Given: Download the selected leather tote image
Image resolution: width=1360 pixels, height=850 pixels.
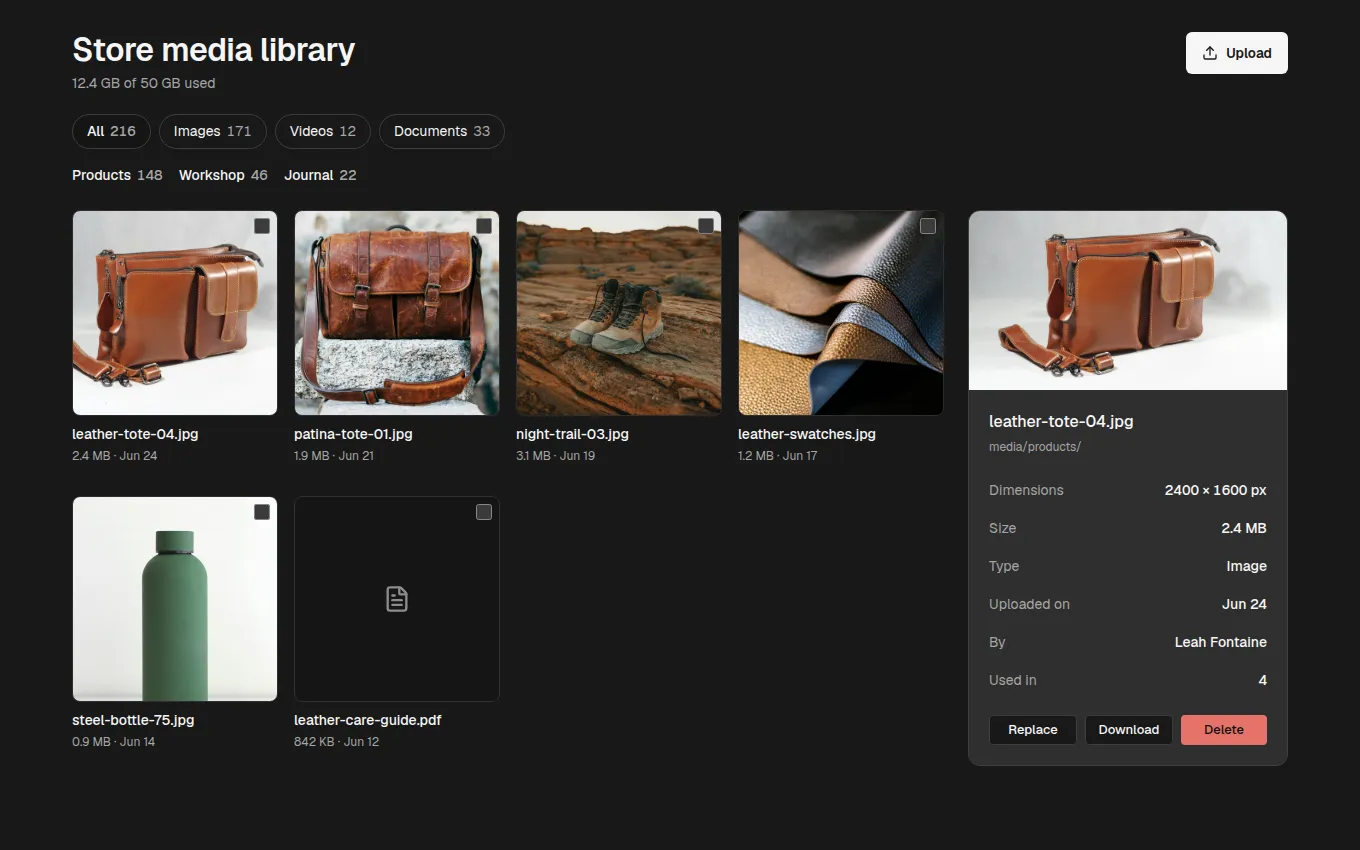Looking at the screenshot, I should click(x=1129, y=730).
